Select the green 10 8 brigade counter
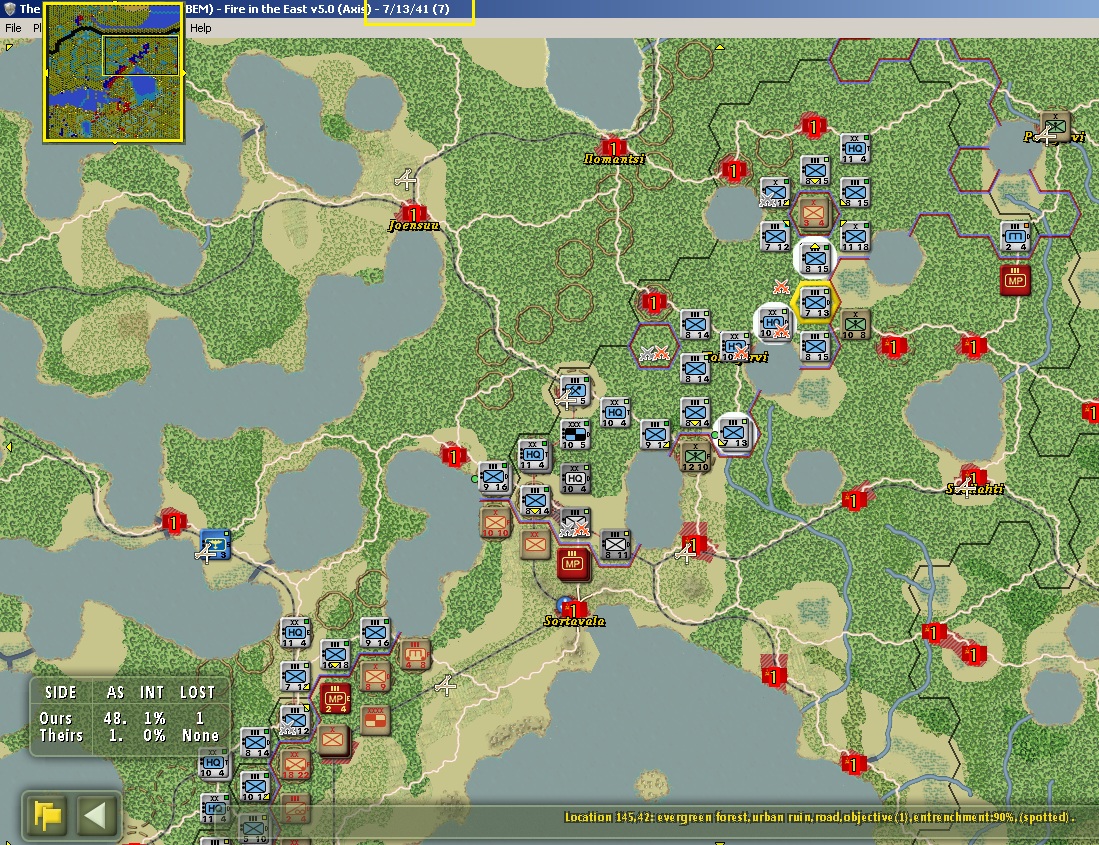The height and width of the screenshot is (845, 1099). pyautogui.click(x=855, y=325)
